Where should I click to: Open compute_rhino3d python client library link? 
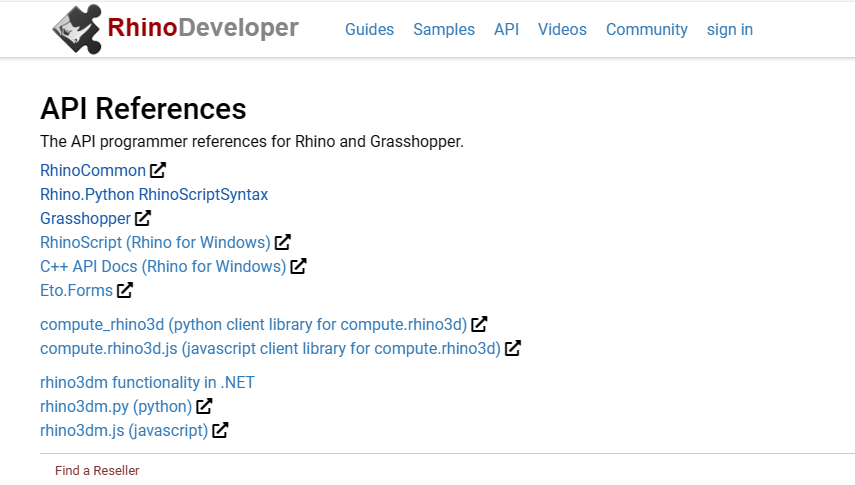point(254,324)
